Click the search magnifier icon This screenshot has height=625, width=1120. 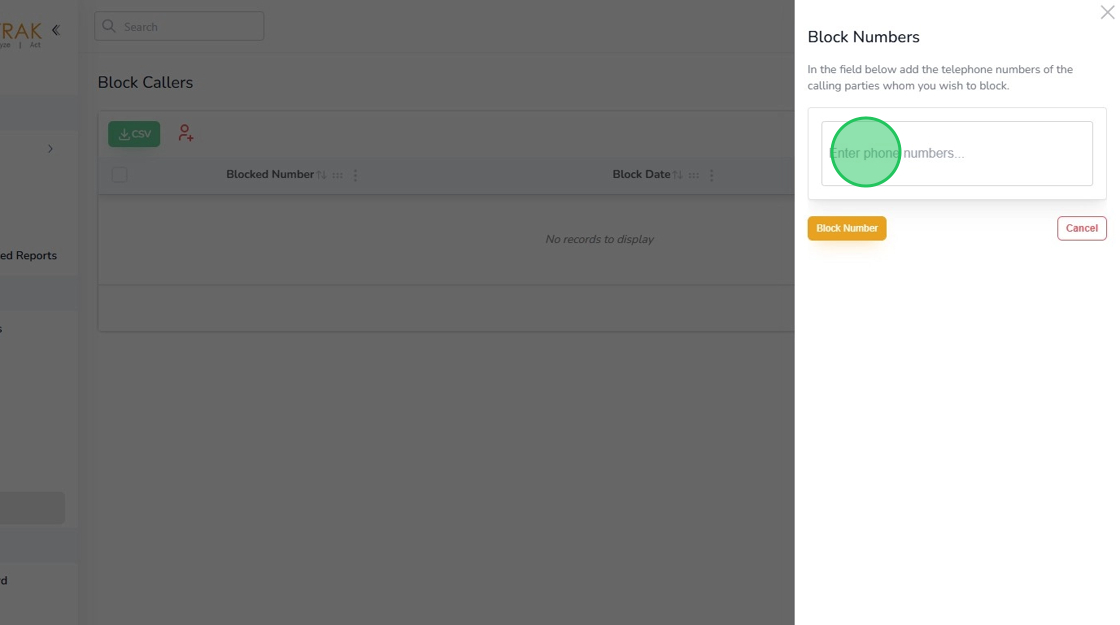(x=109, y=26)
